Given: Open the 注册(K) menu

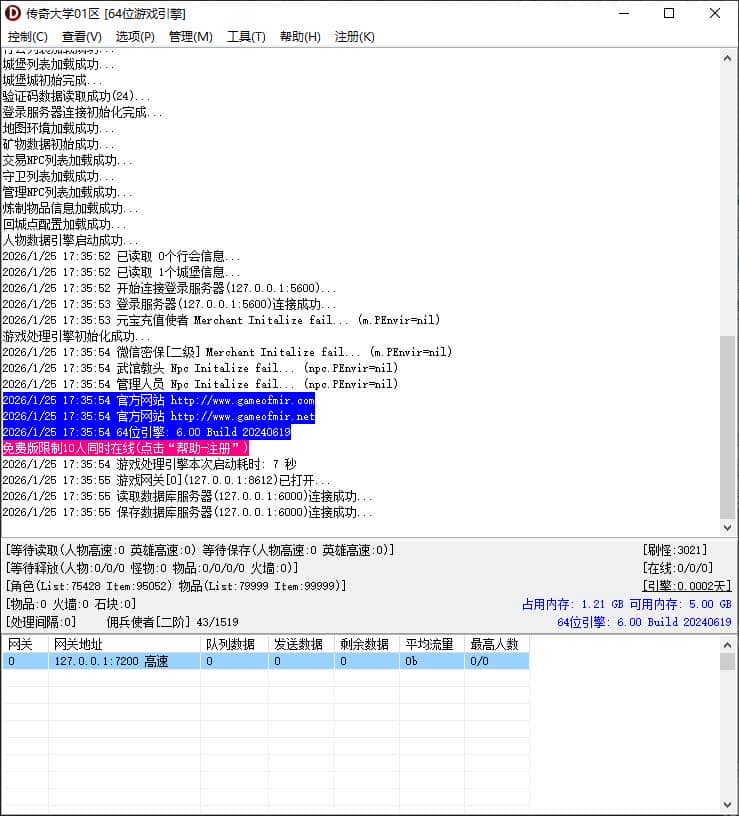Looking at the screenshot, I should pyautogui.click(x=354, y=37).
